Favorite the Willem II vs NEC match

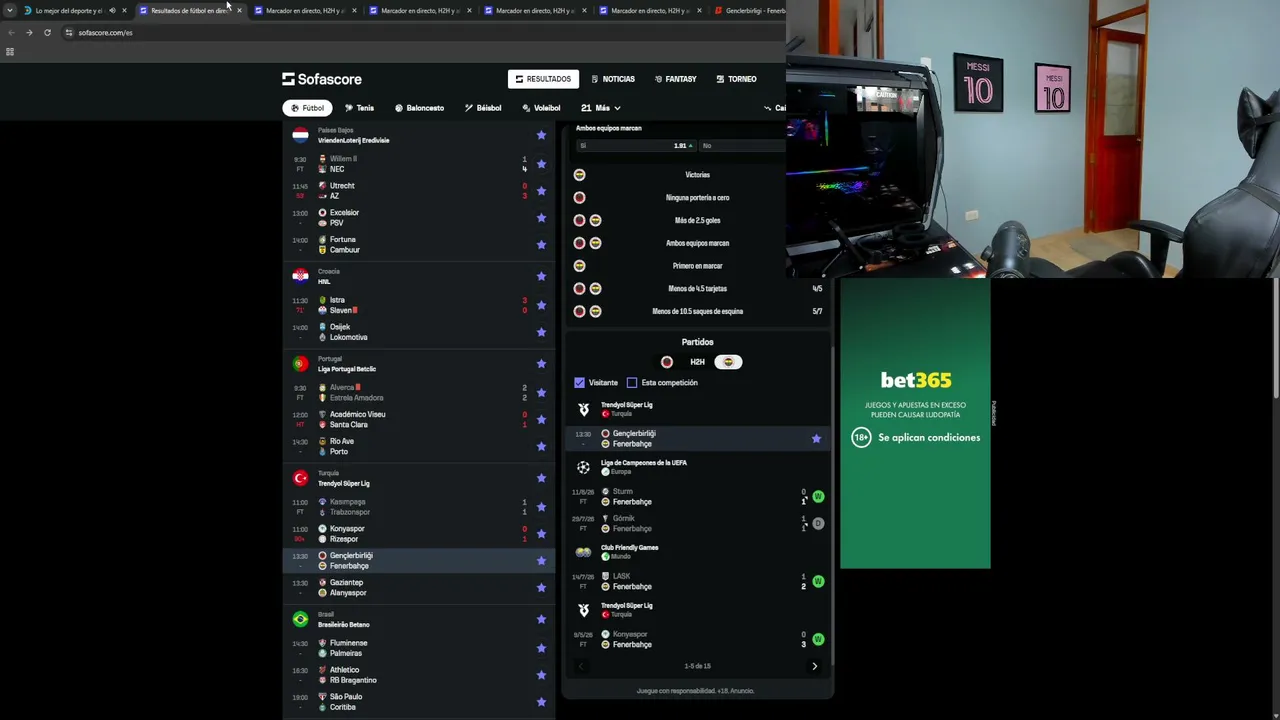coord(541,164)
